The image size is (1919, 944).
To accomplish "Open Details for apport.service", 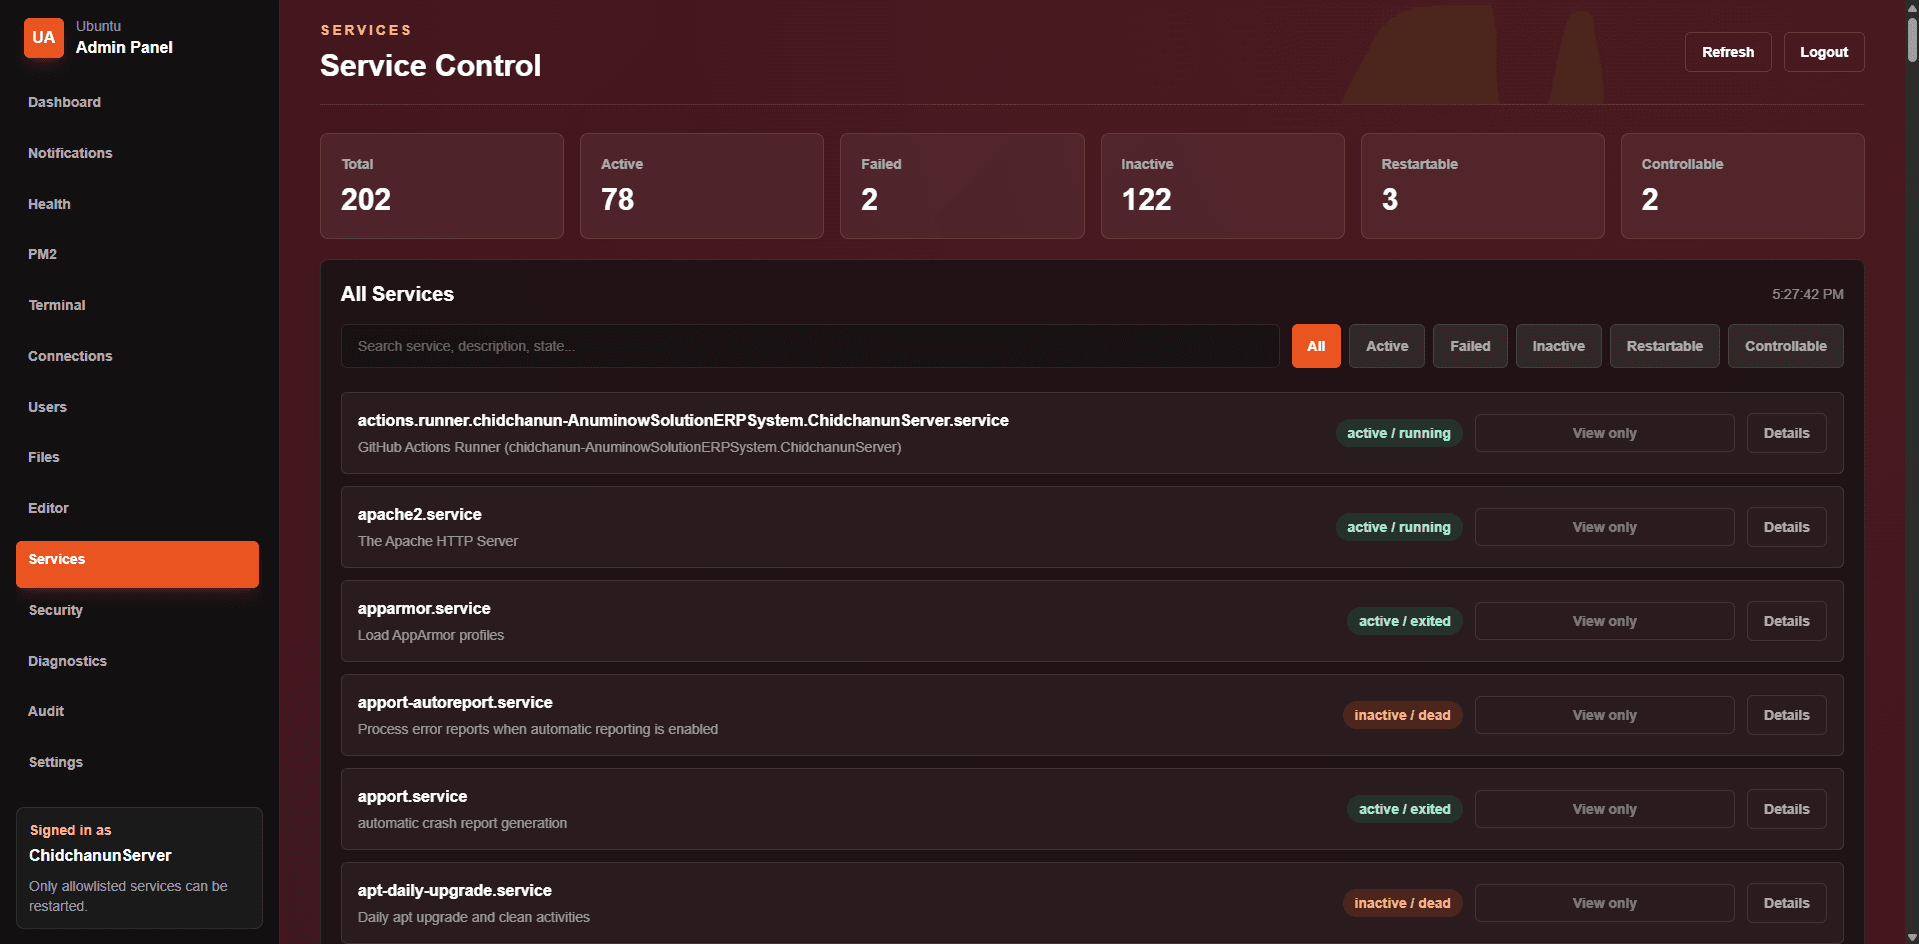I will pos(1786,809).
